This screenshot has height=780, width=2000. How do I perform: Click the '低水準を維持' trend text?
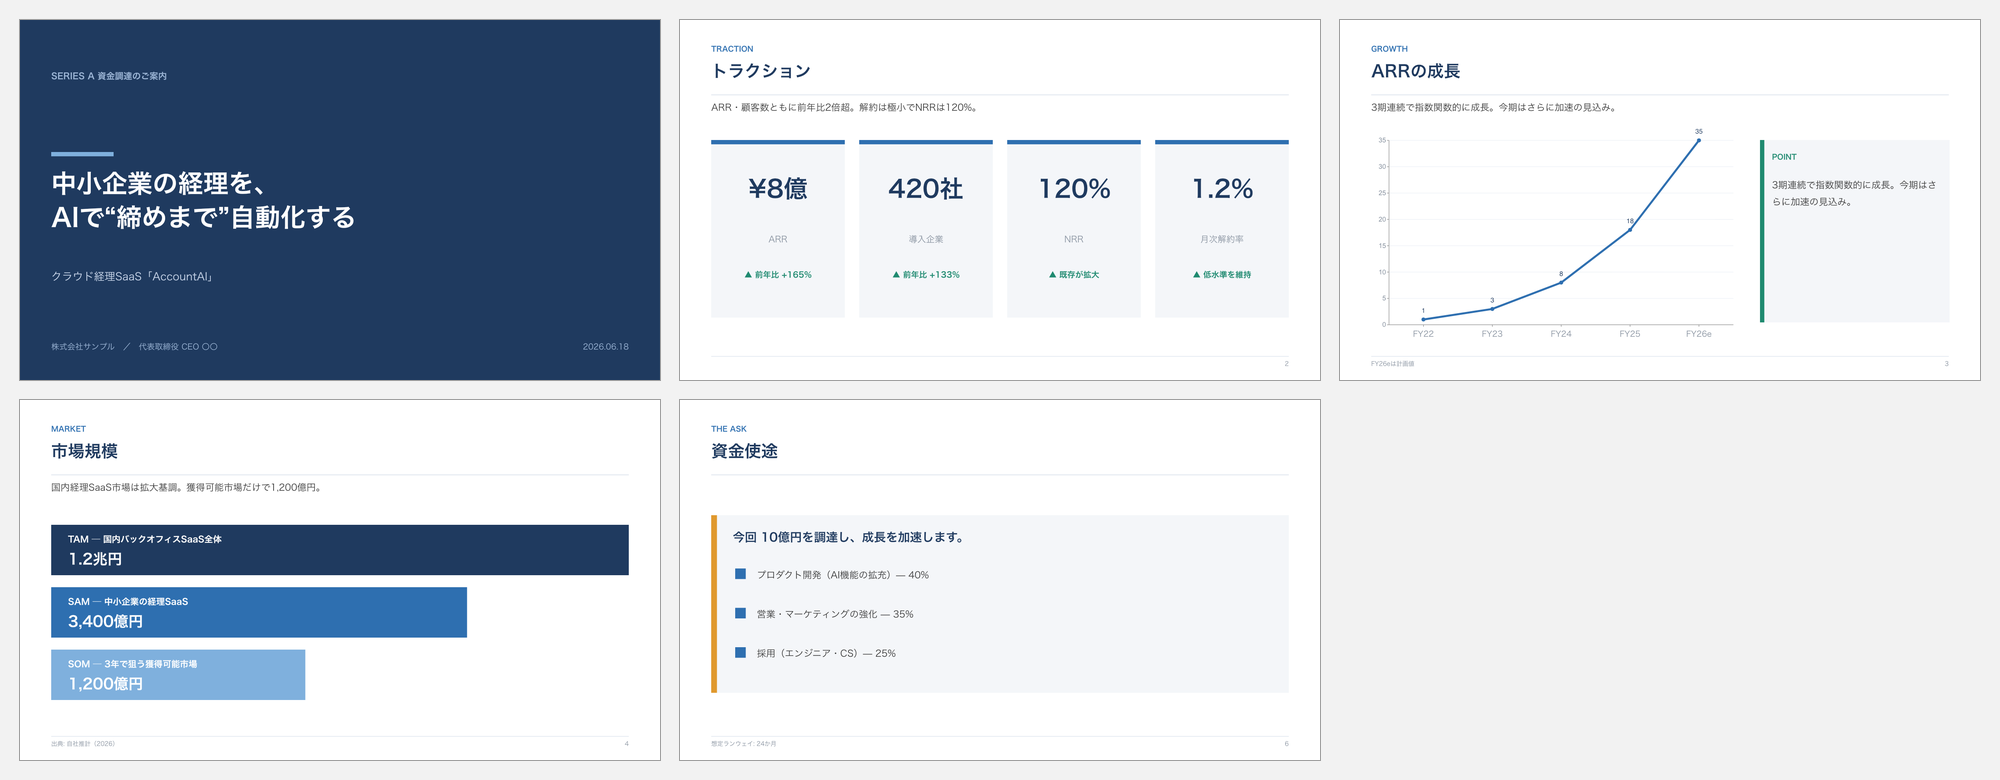(1227, 275)
